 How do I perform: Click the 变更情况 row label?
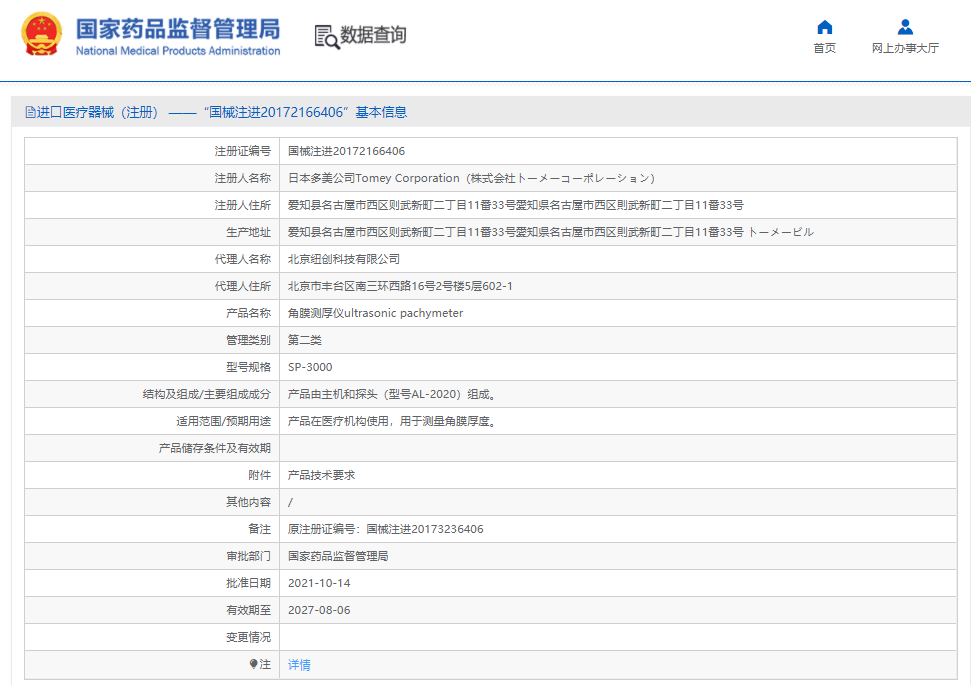point(248,637)
